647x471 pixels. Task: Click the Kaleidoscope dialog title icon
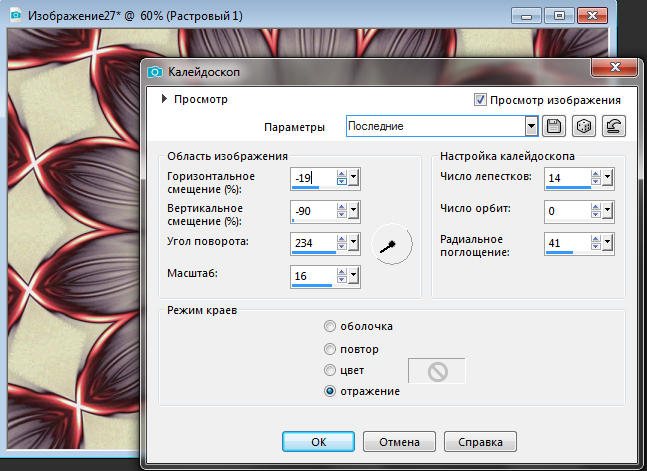(x=155, y=72)
